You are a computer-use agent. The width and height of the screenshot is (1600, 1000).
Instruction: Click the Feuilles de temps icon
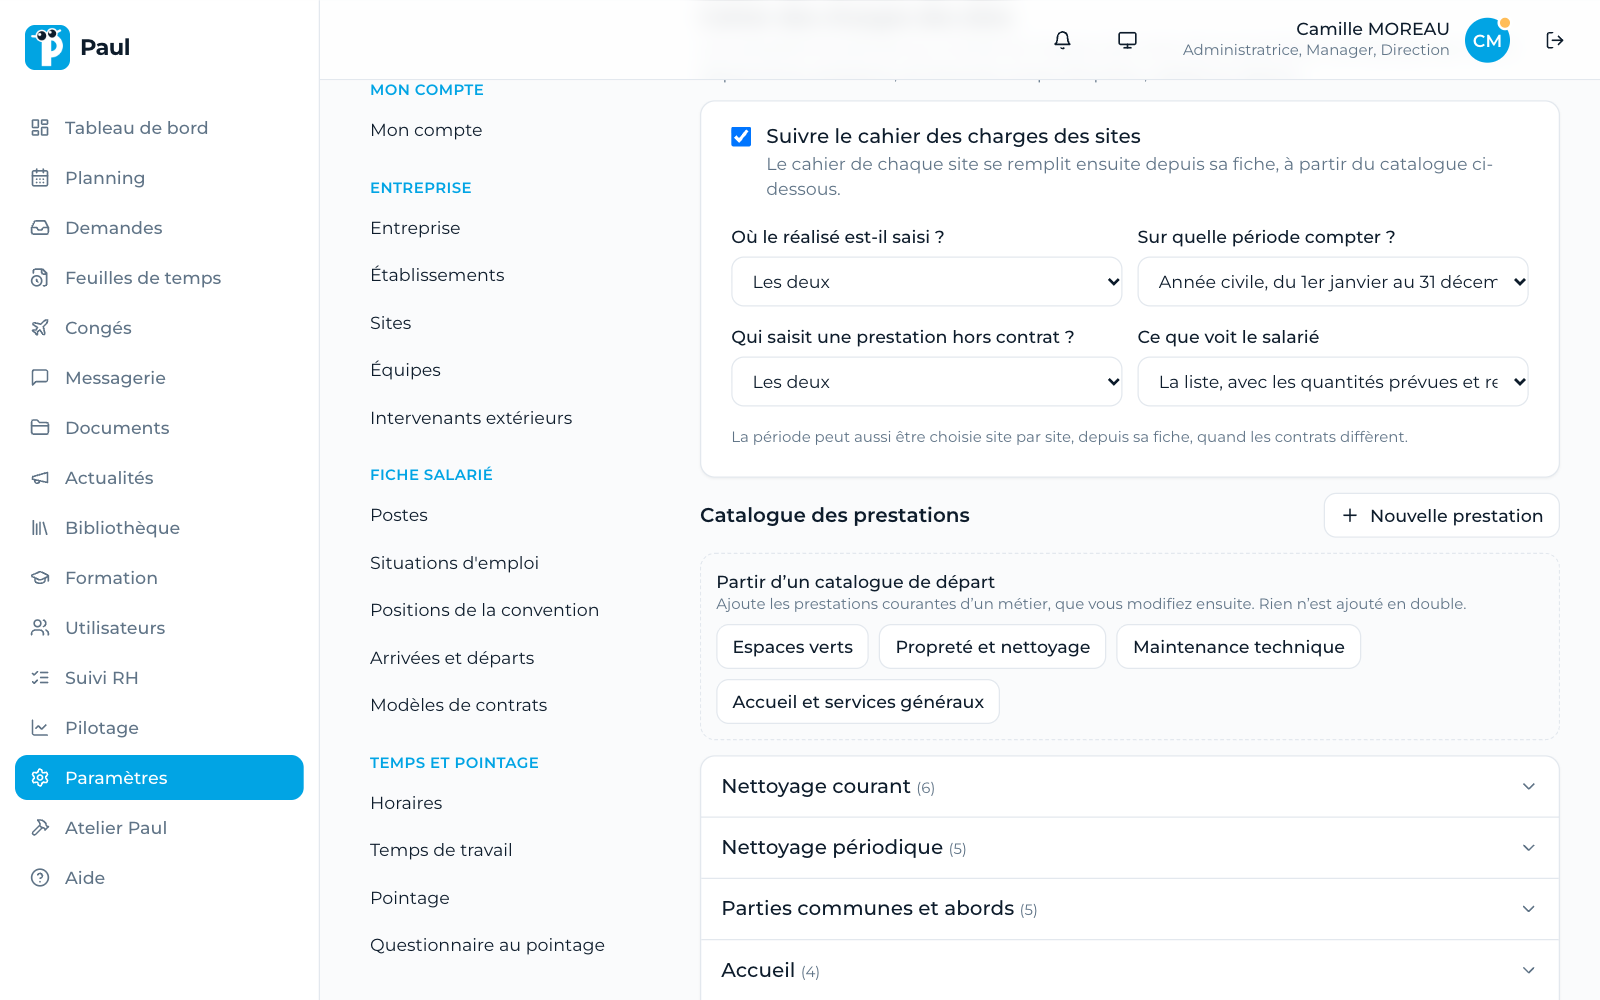[40, 278]
